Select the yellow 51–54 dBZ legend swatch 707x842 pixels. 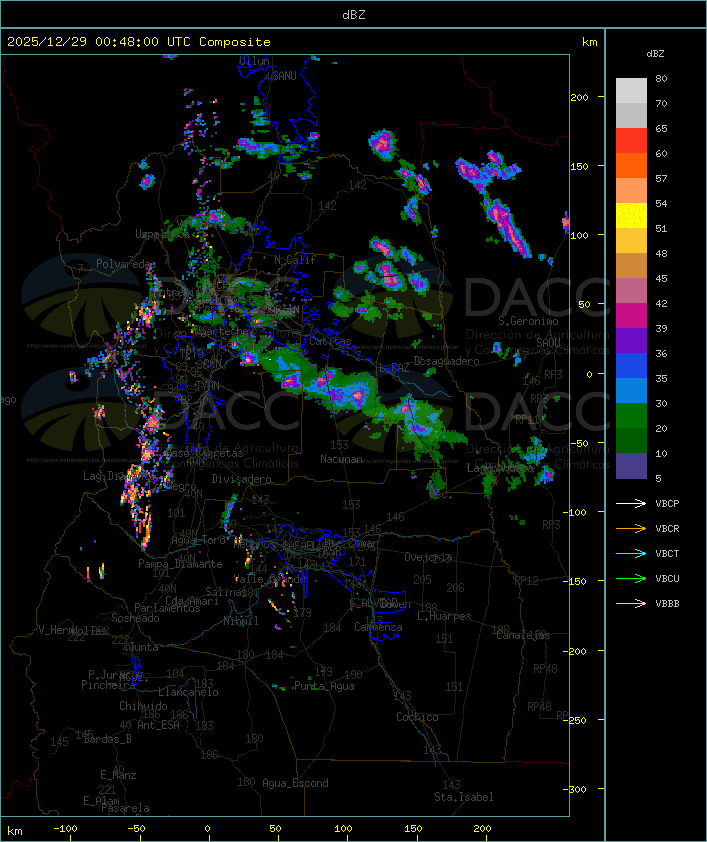point(631,216)
